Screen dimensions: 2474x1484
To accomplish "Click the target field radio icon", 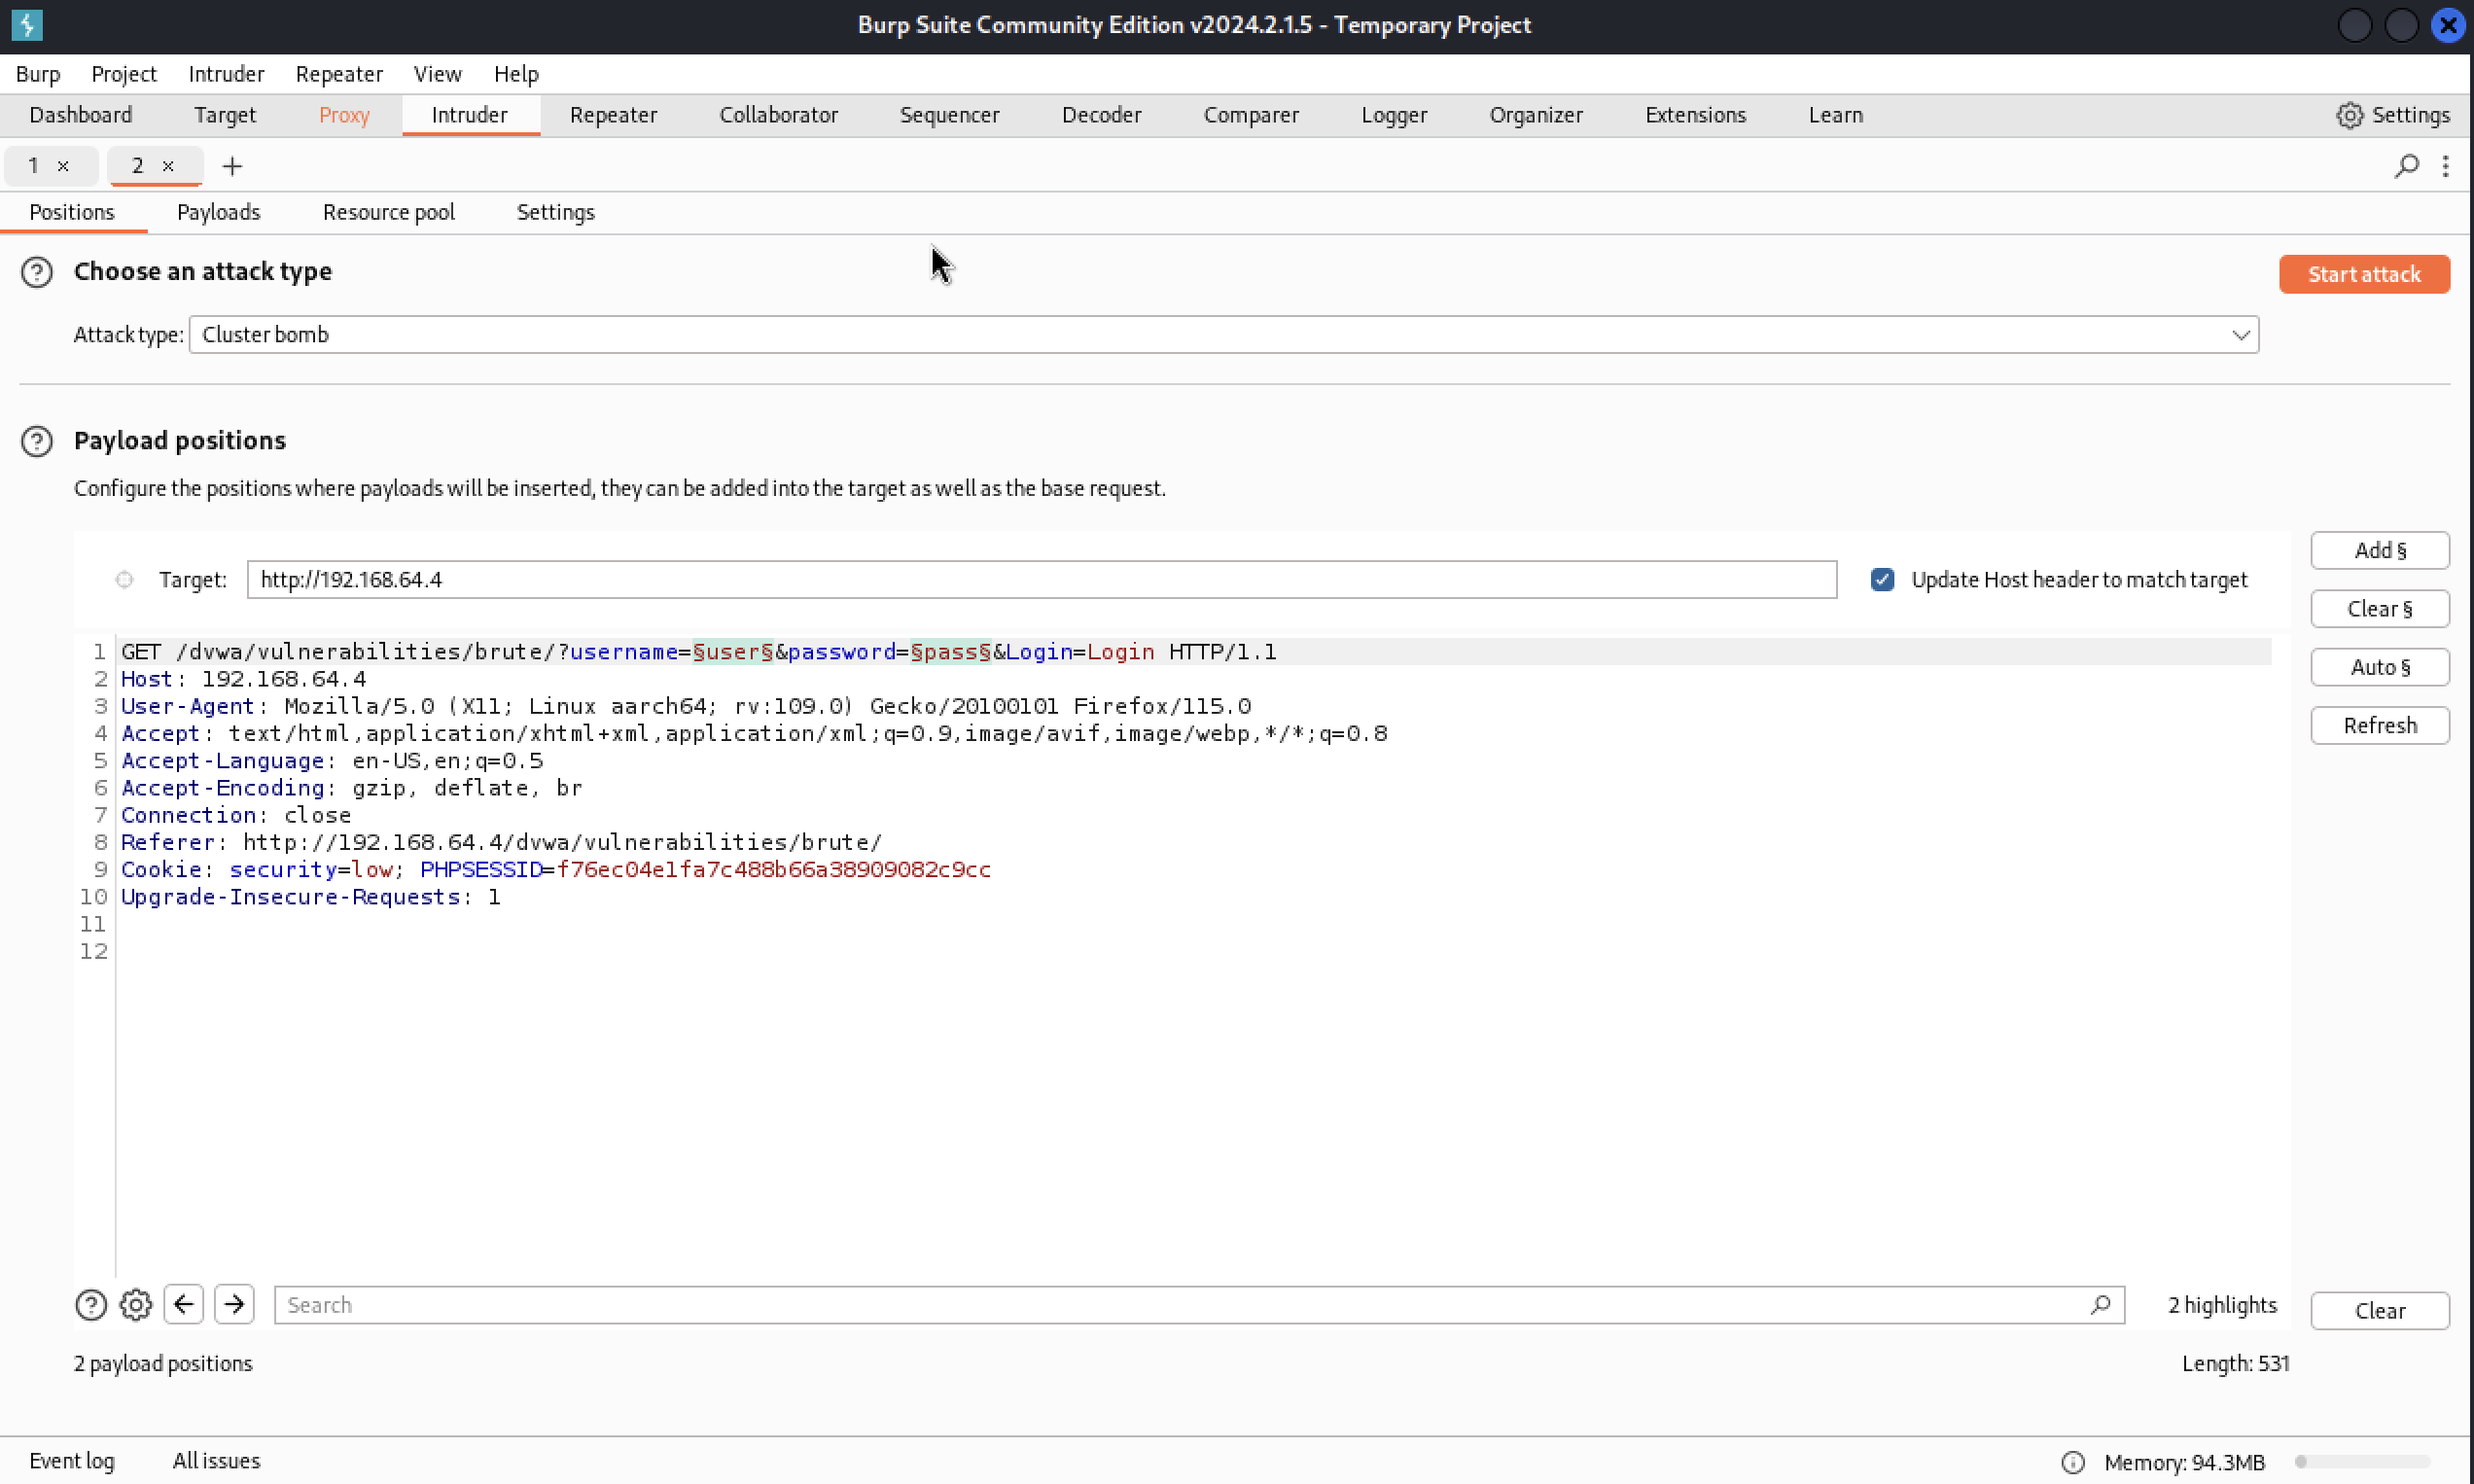I will 124,579.
